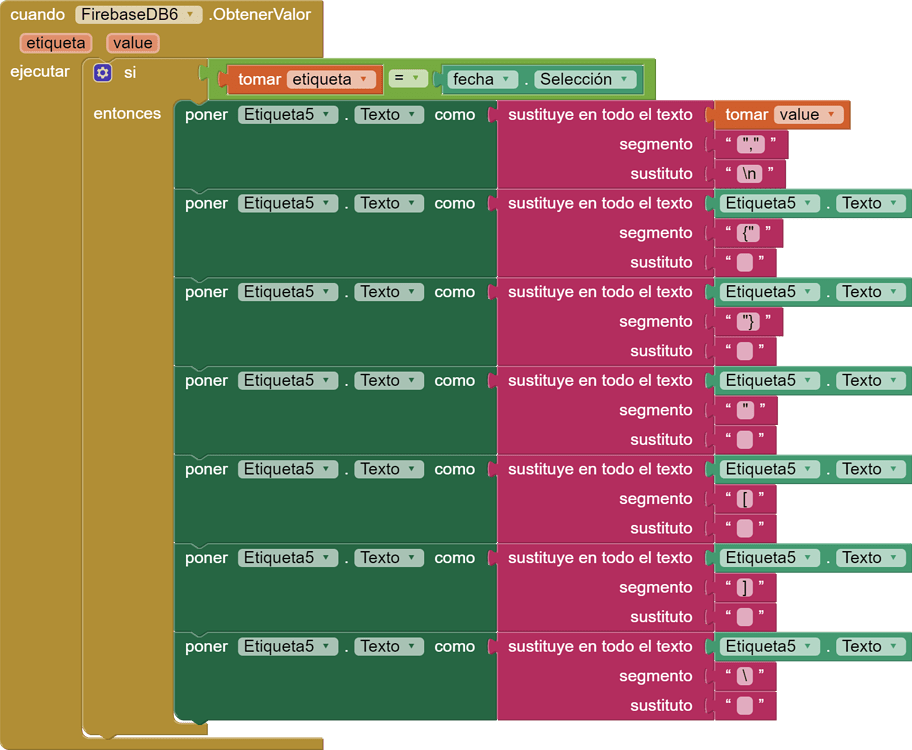
Task: Click the entonces label of the si block
Action: click(x=127, y=114)
